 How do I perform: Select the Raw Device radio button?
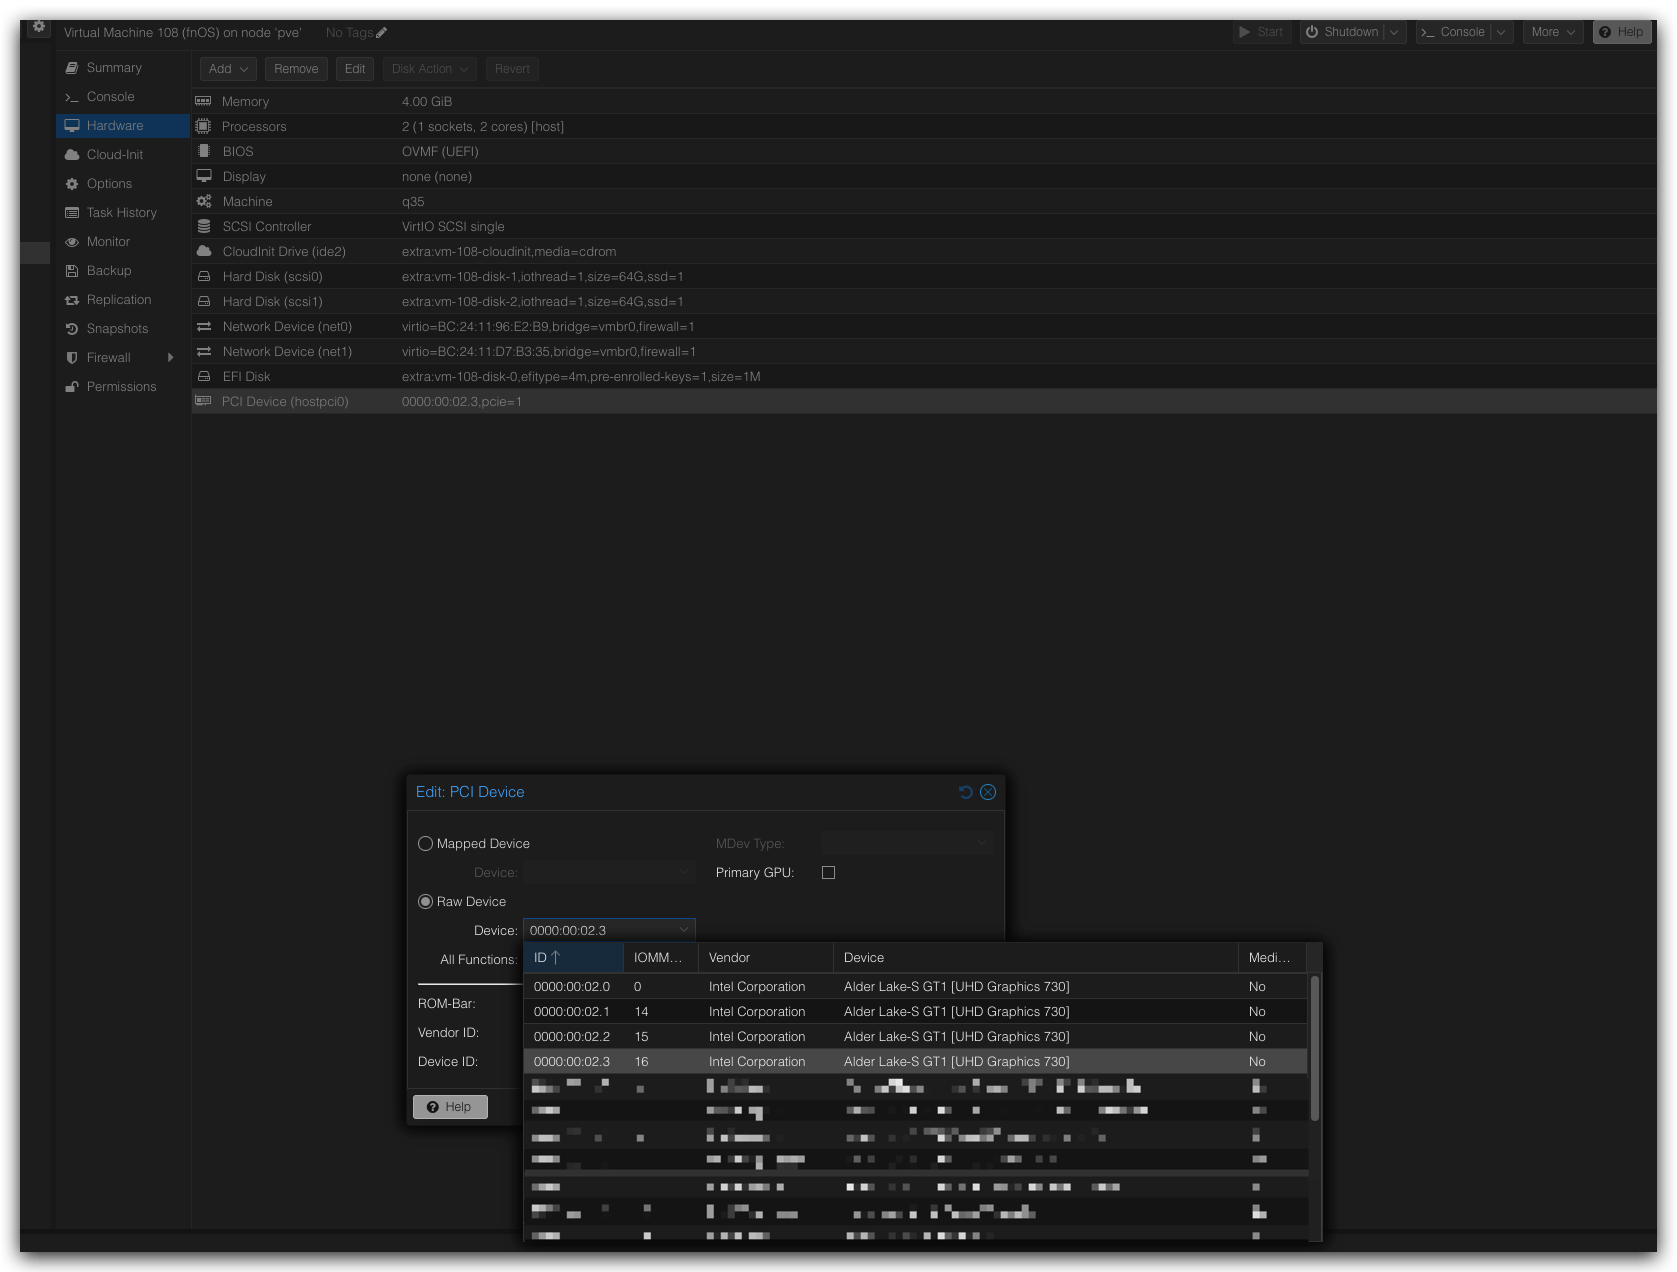click(x=426, y=902)
